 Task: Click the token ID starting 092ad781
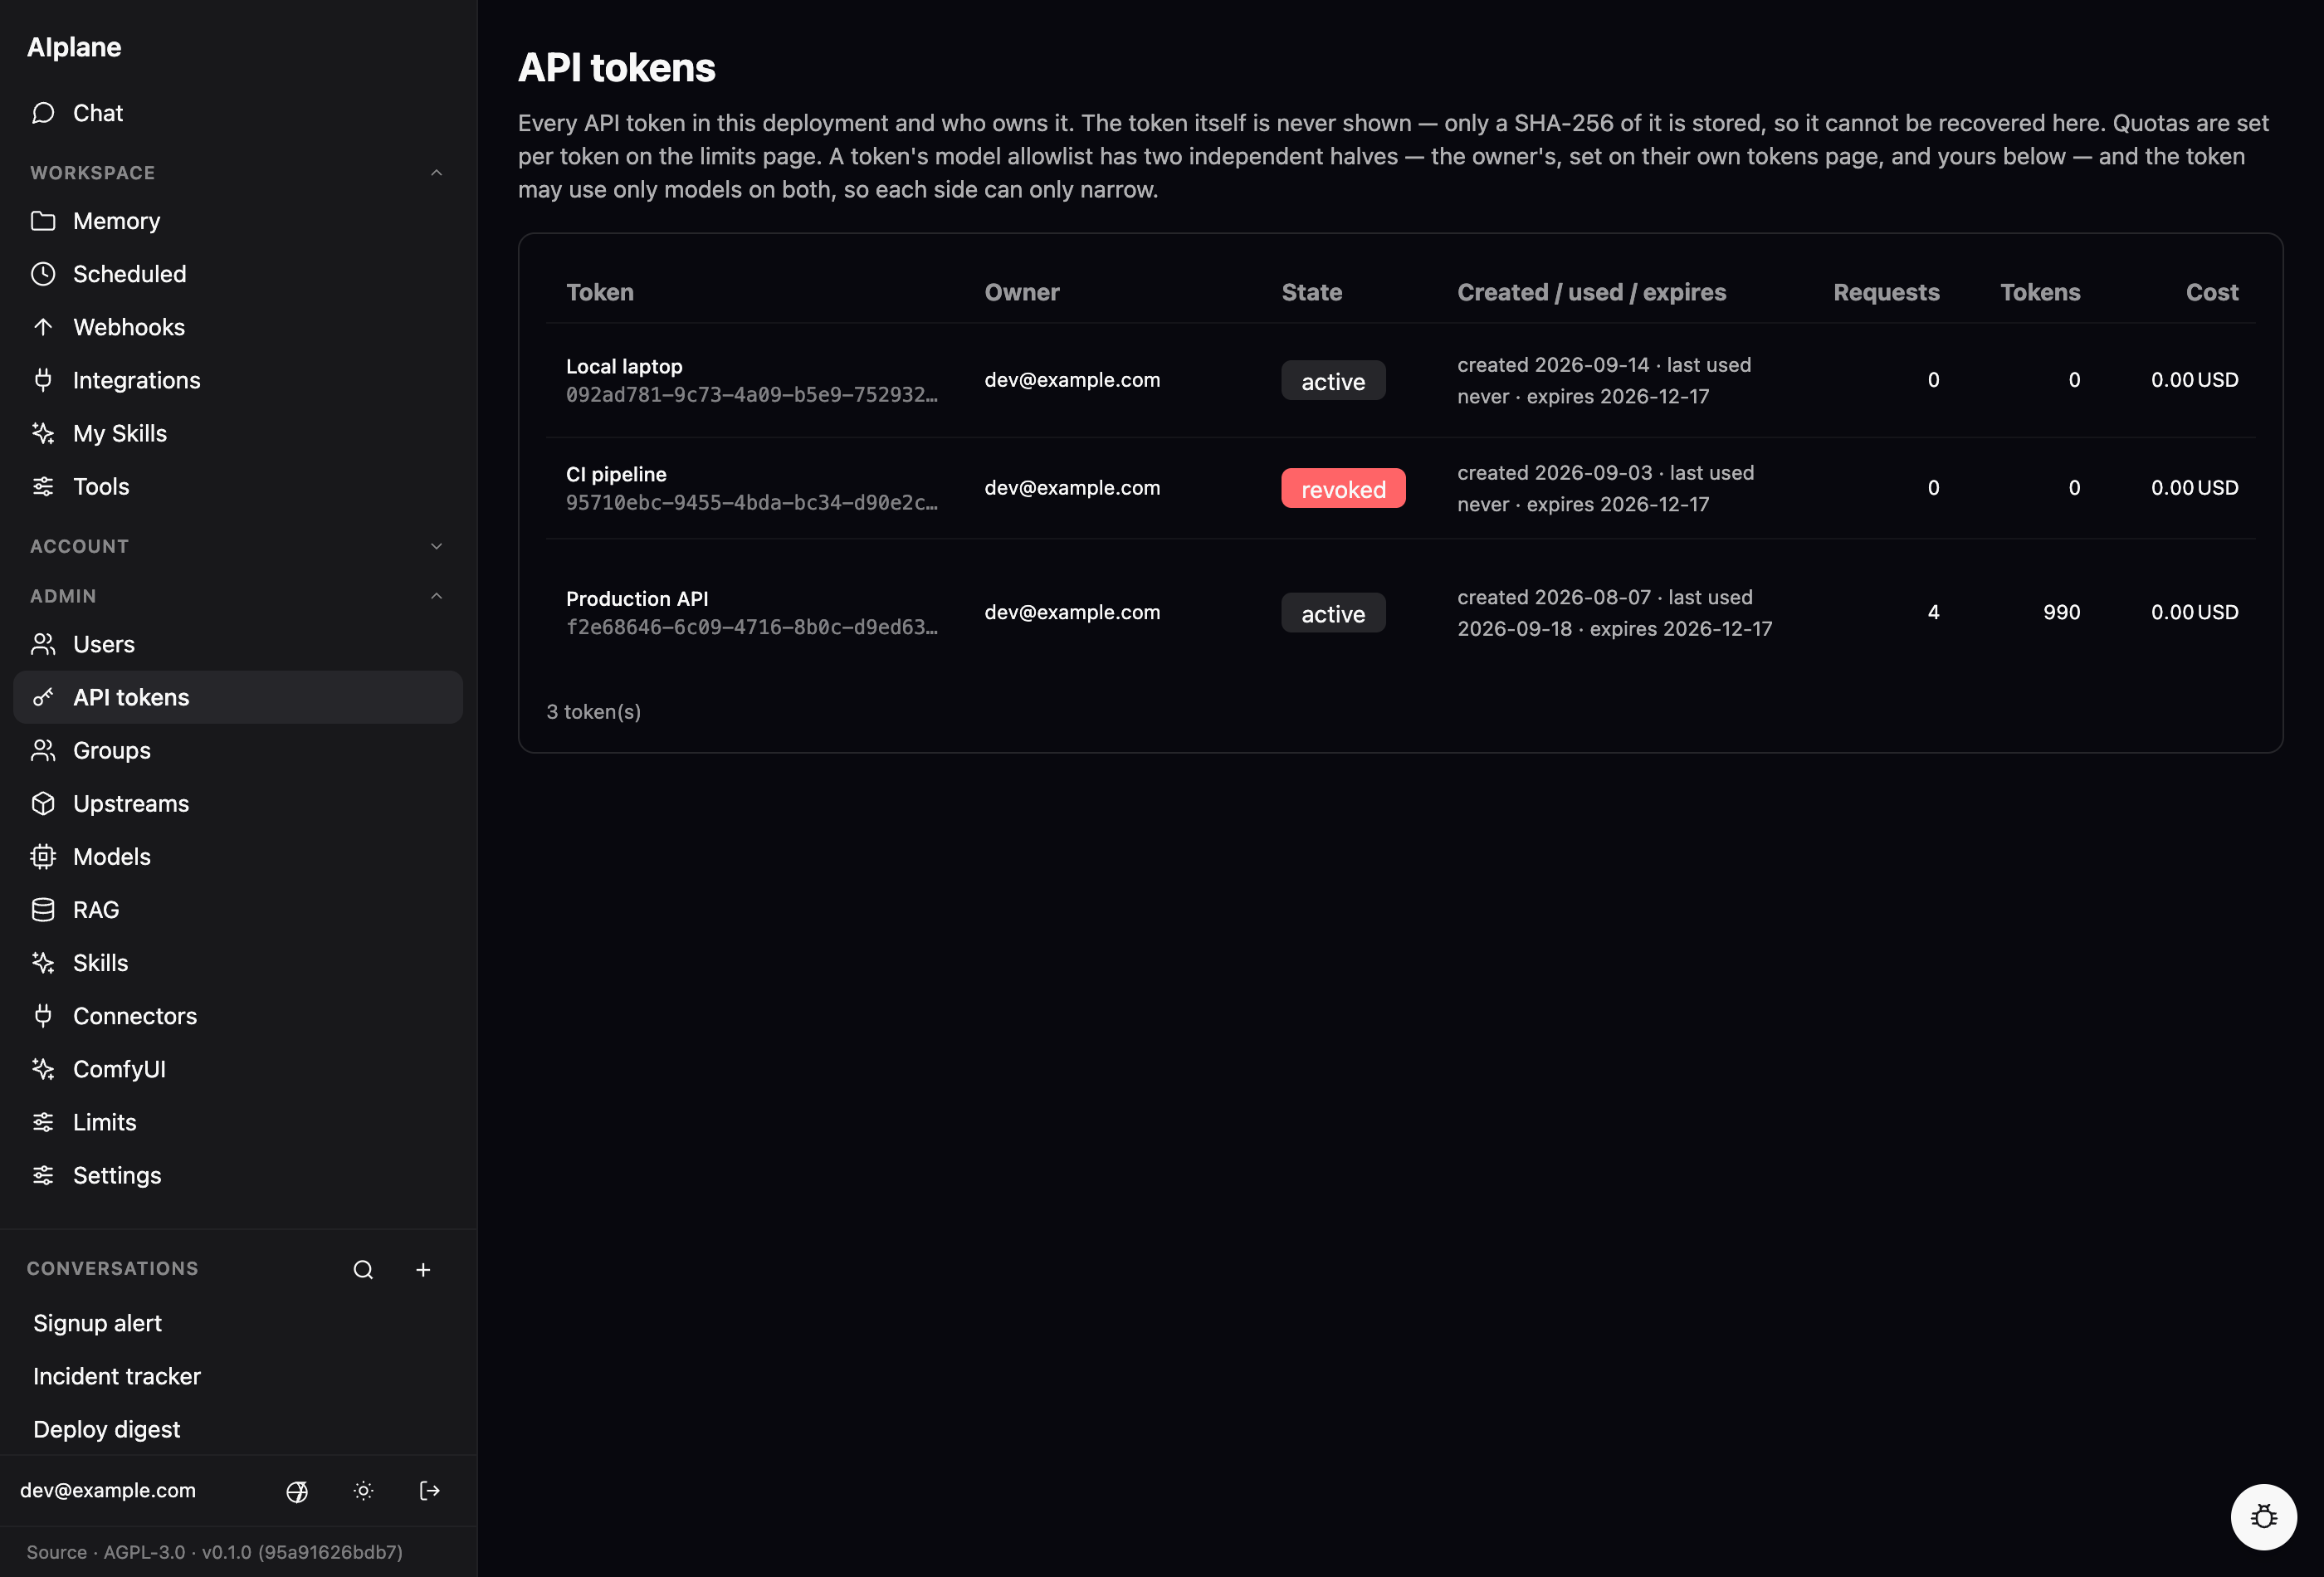[x=752, y=395]
